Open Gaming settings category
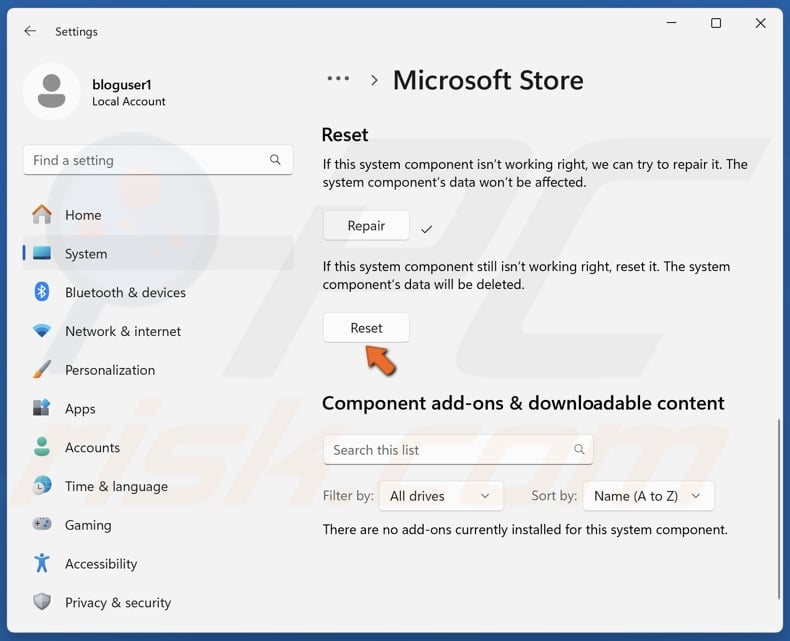The height and width of the screenshot is (641, 790). point(88,525)
